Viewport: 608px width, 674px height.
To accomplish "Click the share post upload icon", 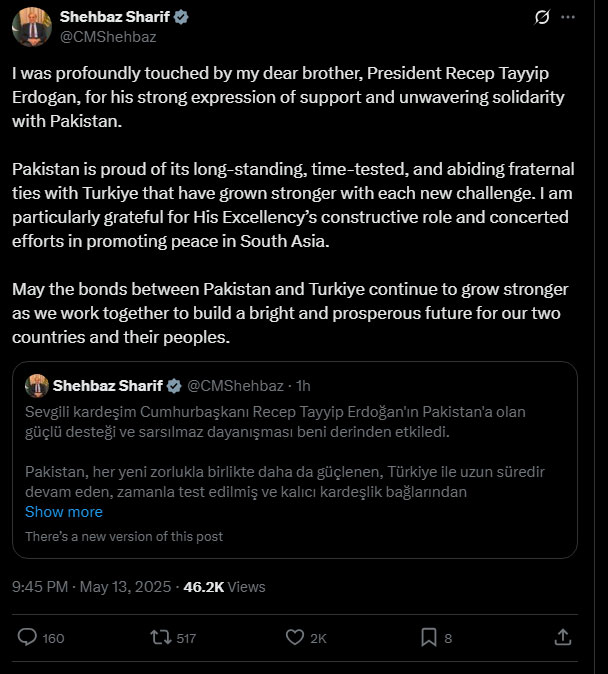I will click(x=562, y=637).
